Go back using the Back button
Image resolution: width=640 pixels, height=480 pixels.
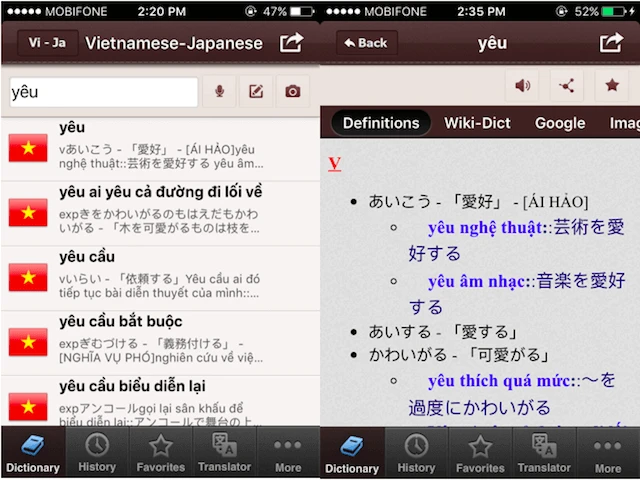coord(365,43)
